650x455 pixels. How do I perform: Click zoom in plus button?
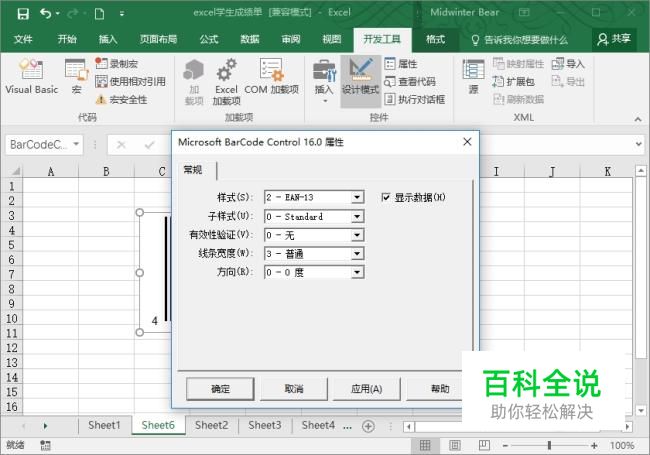[x=594, y=446]
